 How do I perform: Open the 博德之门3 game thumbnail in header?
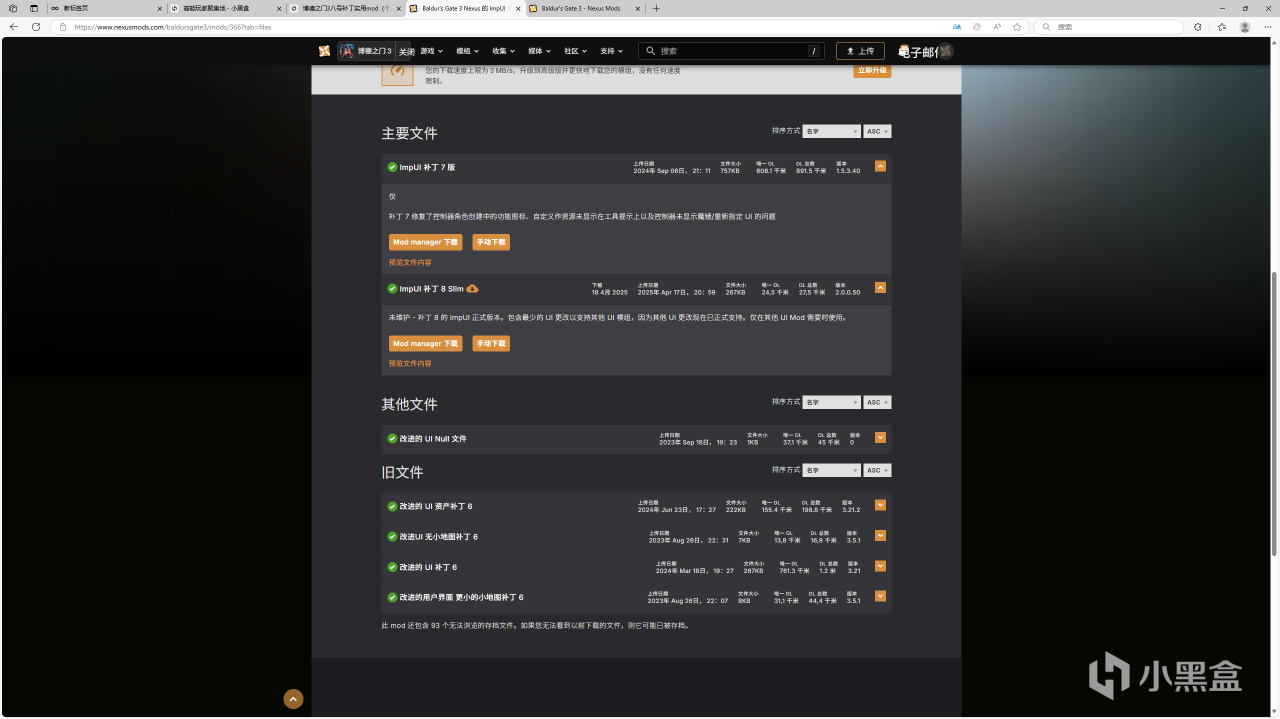point(347,51)
